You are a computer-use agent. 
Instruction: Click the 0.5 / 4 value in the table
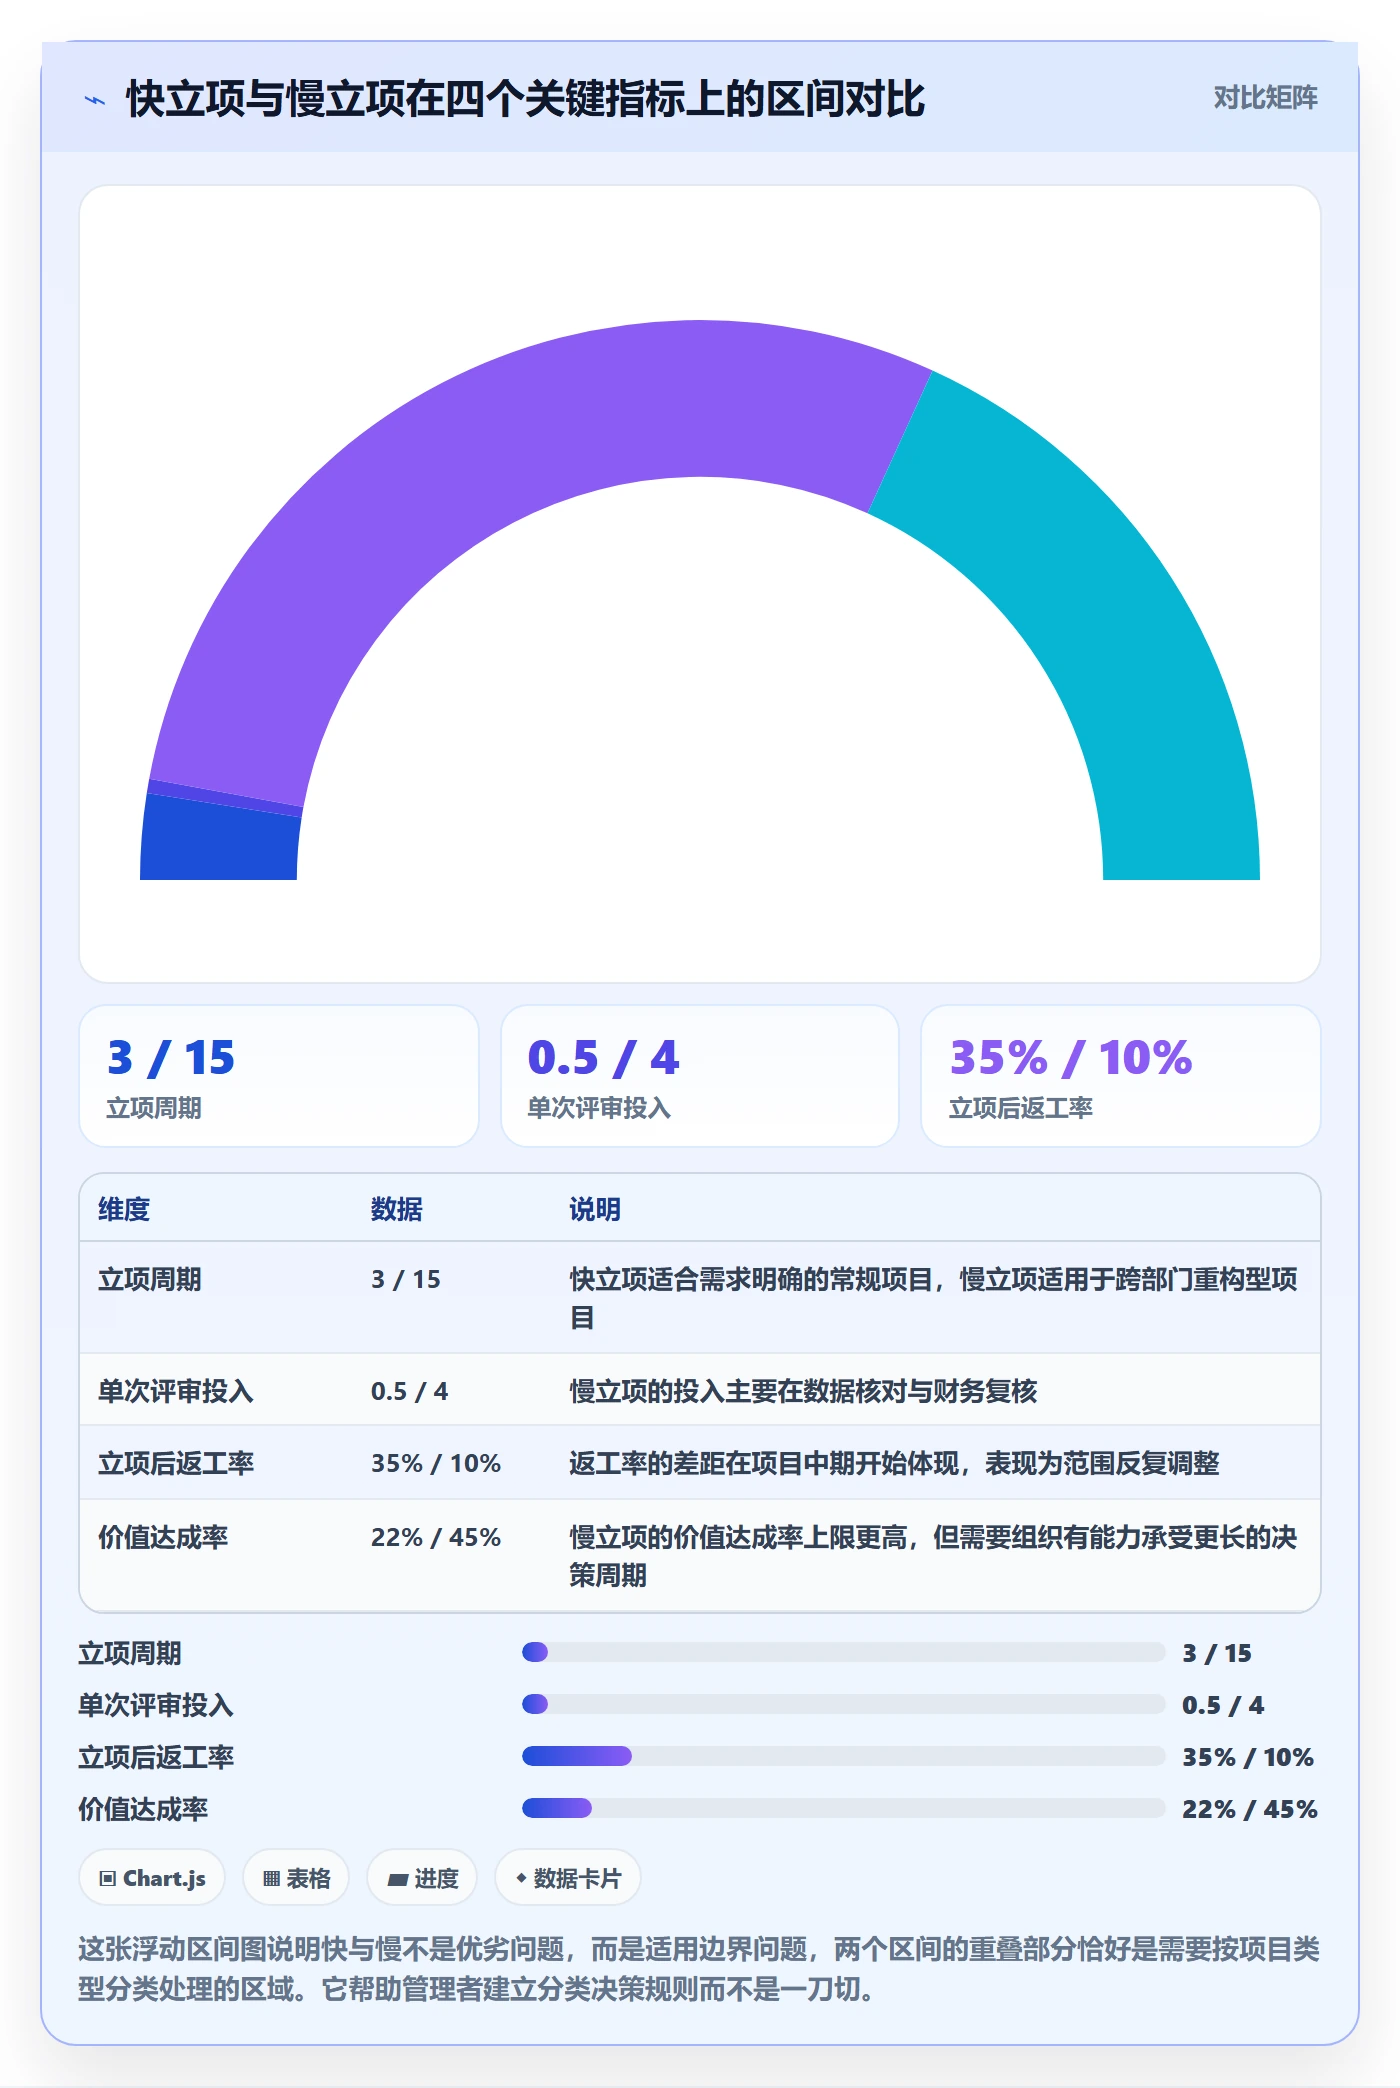[x=409, y=1391]
